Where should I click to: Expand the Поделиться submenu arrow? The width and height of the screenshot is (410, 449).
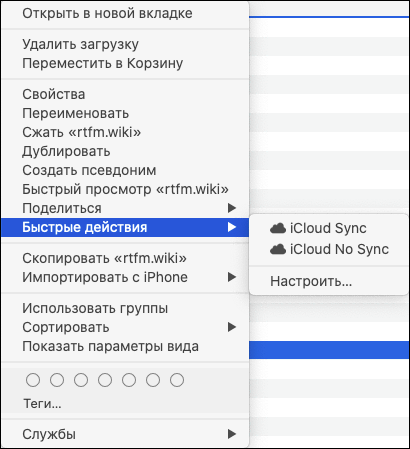pyautogui.click(x=232, y=208)
